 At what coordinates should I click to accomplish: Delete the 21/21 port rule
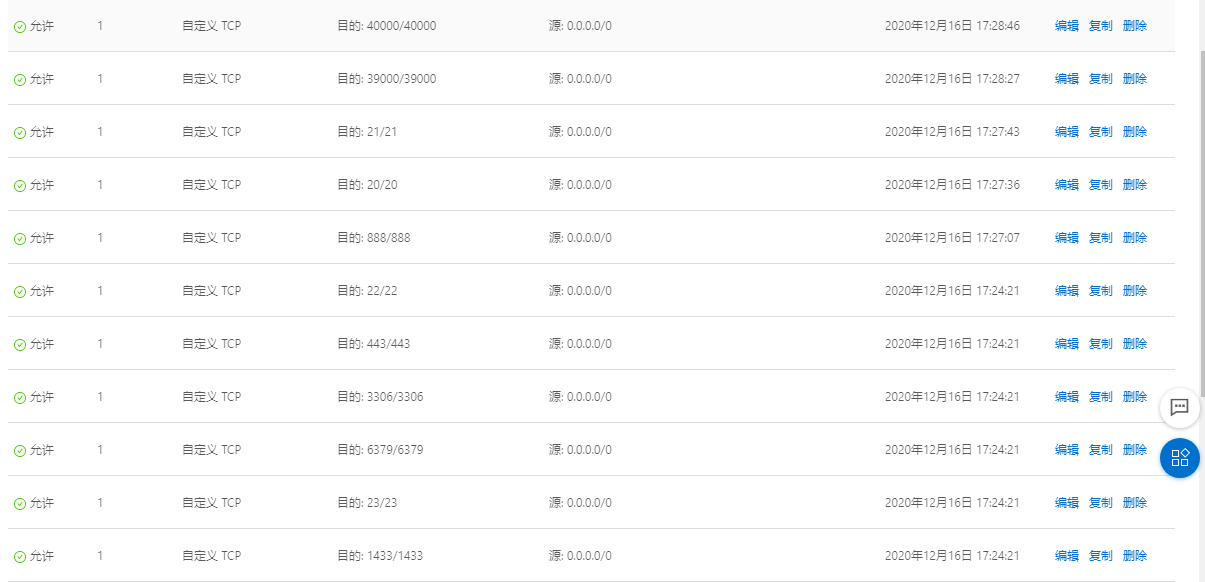coord(1135,132)
